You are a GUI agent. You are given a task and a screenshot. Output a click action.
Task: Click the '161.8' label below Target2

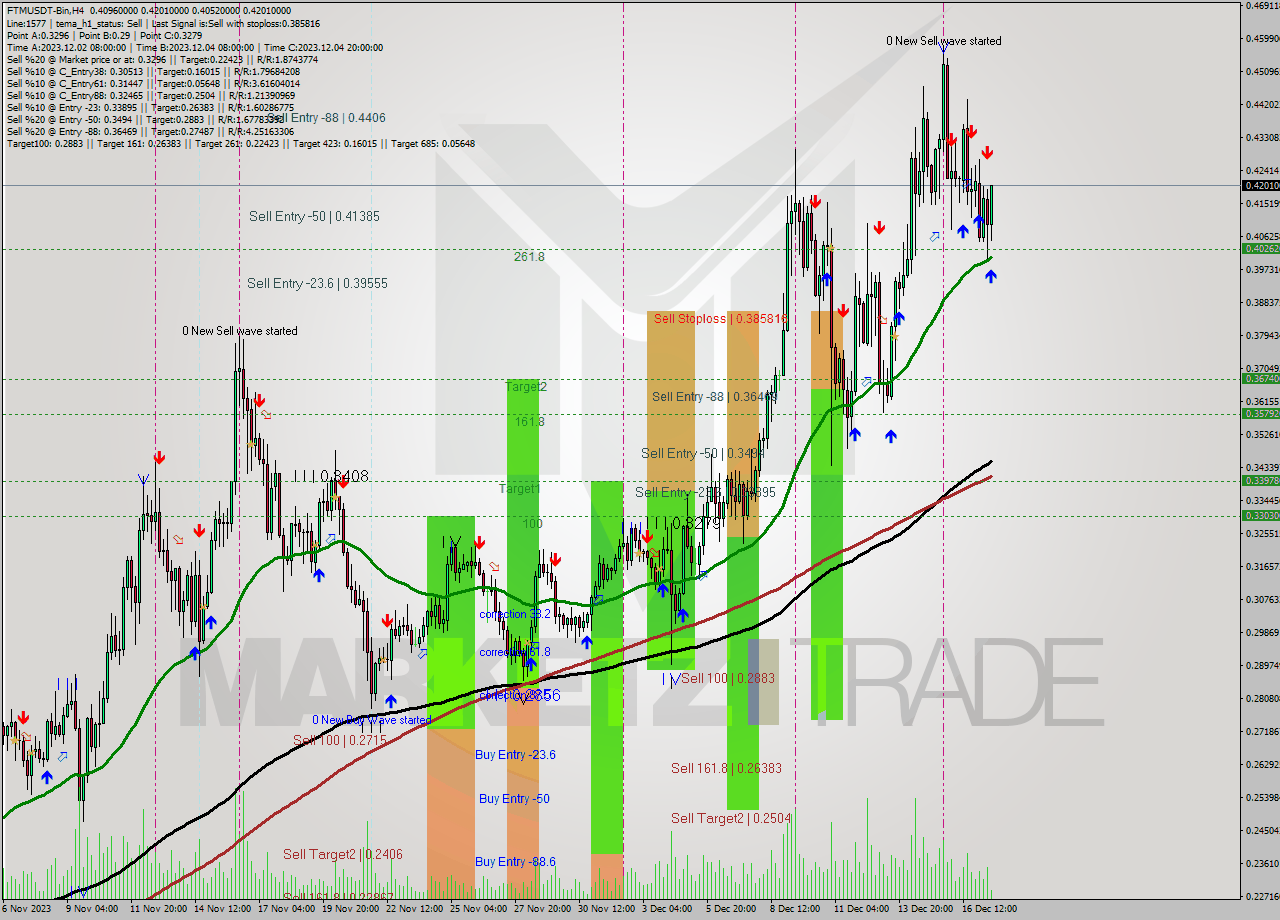click(x=530, y=422)
